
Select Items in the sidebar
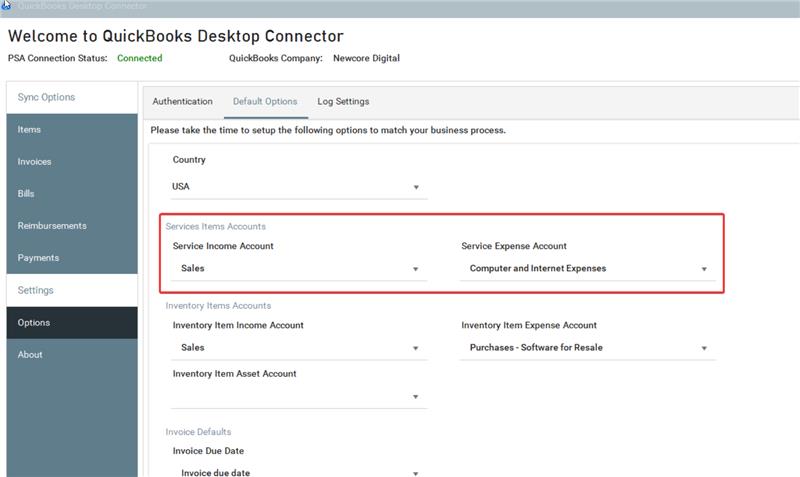click(72, 130)
